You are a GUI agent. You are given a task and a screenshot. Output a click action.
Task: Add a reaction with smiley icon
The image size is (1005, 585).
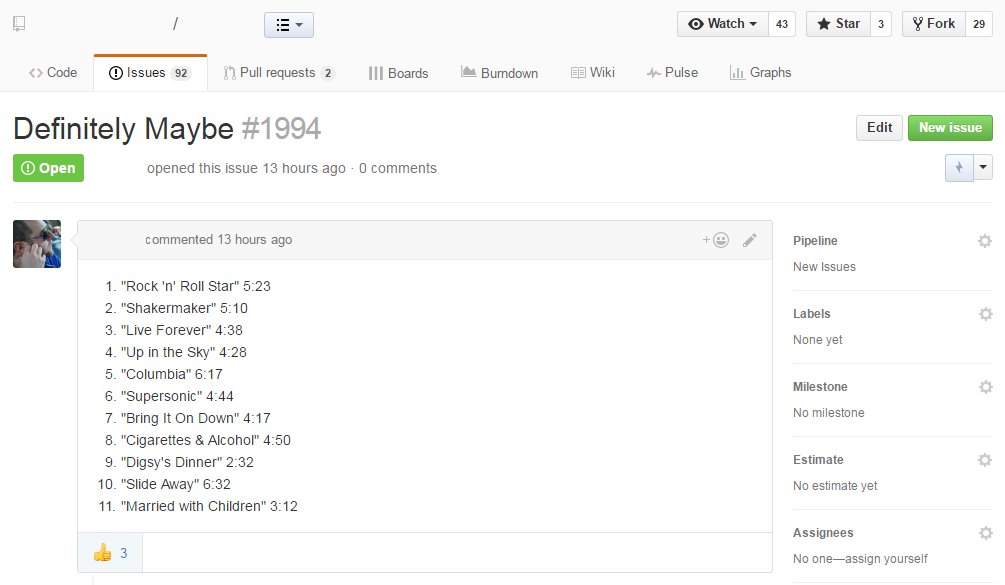[x=715, y=240]
